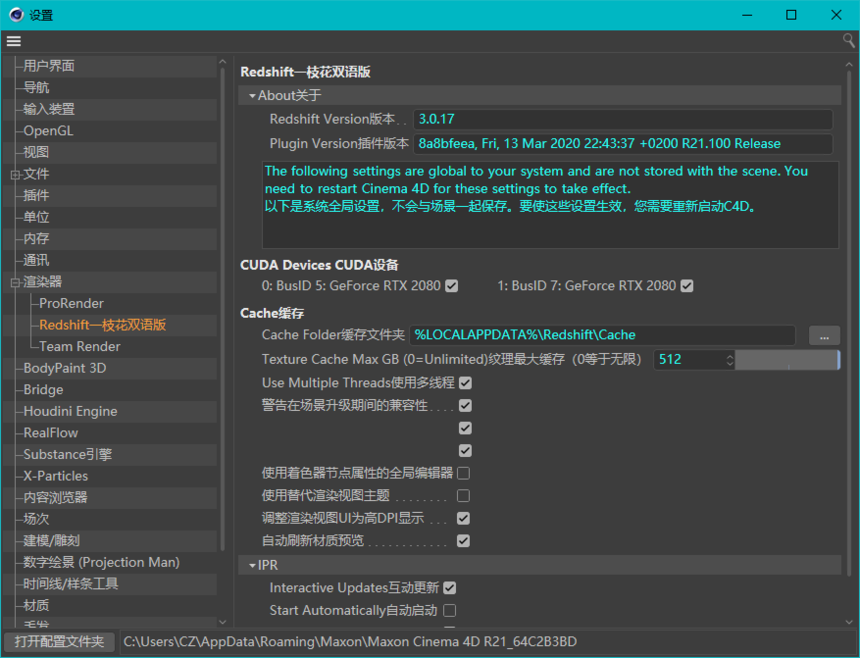860x658 pixels.
Task: Enable 使用替代渲染视图主题 checkbox
Action: point(463,496)
